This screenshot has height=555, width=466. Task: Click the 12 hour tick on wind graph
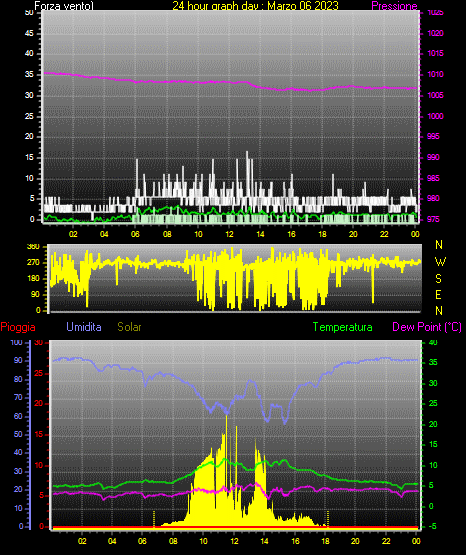tap(229, 234)
